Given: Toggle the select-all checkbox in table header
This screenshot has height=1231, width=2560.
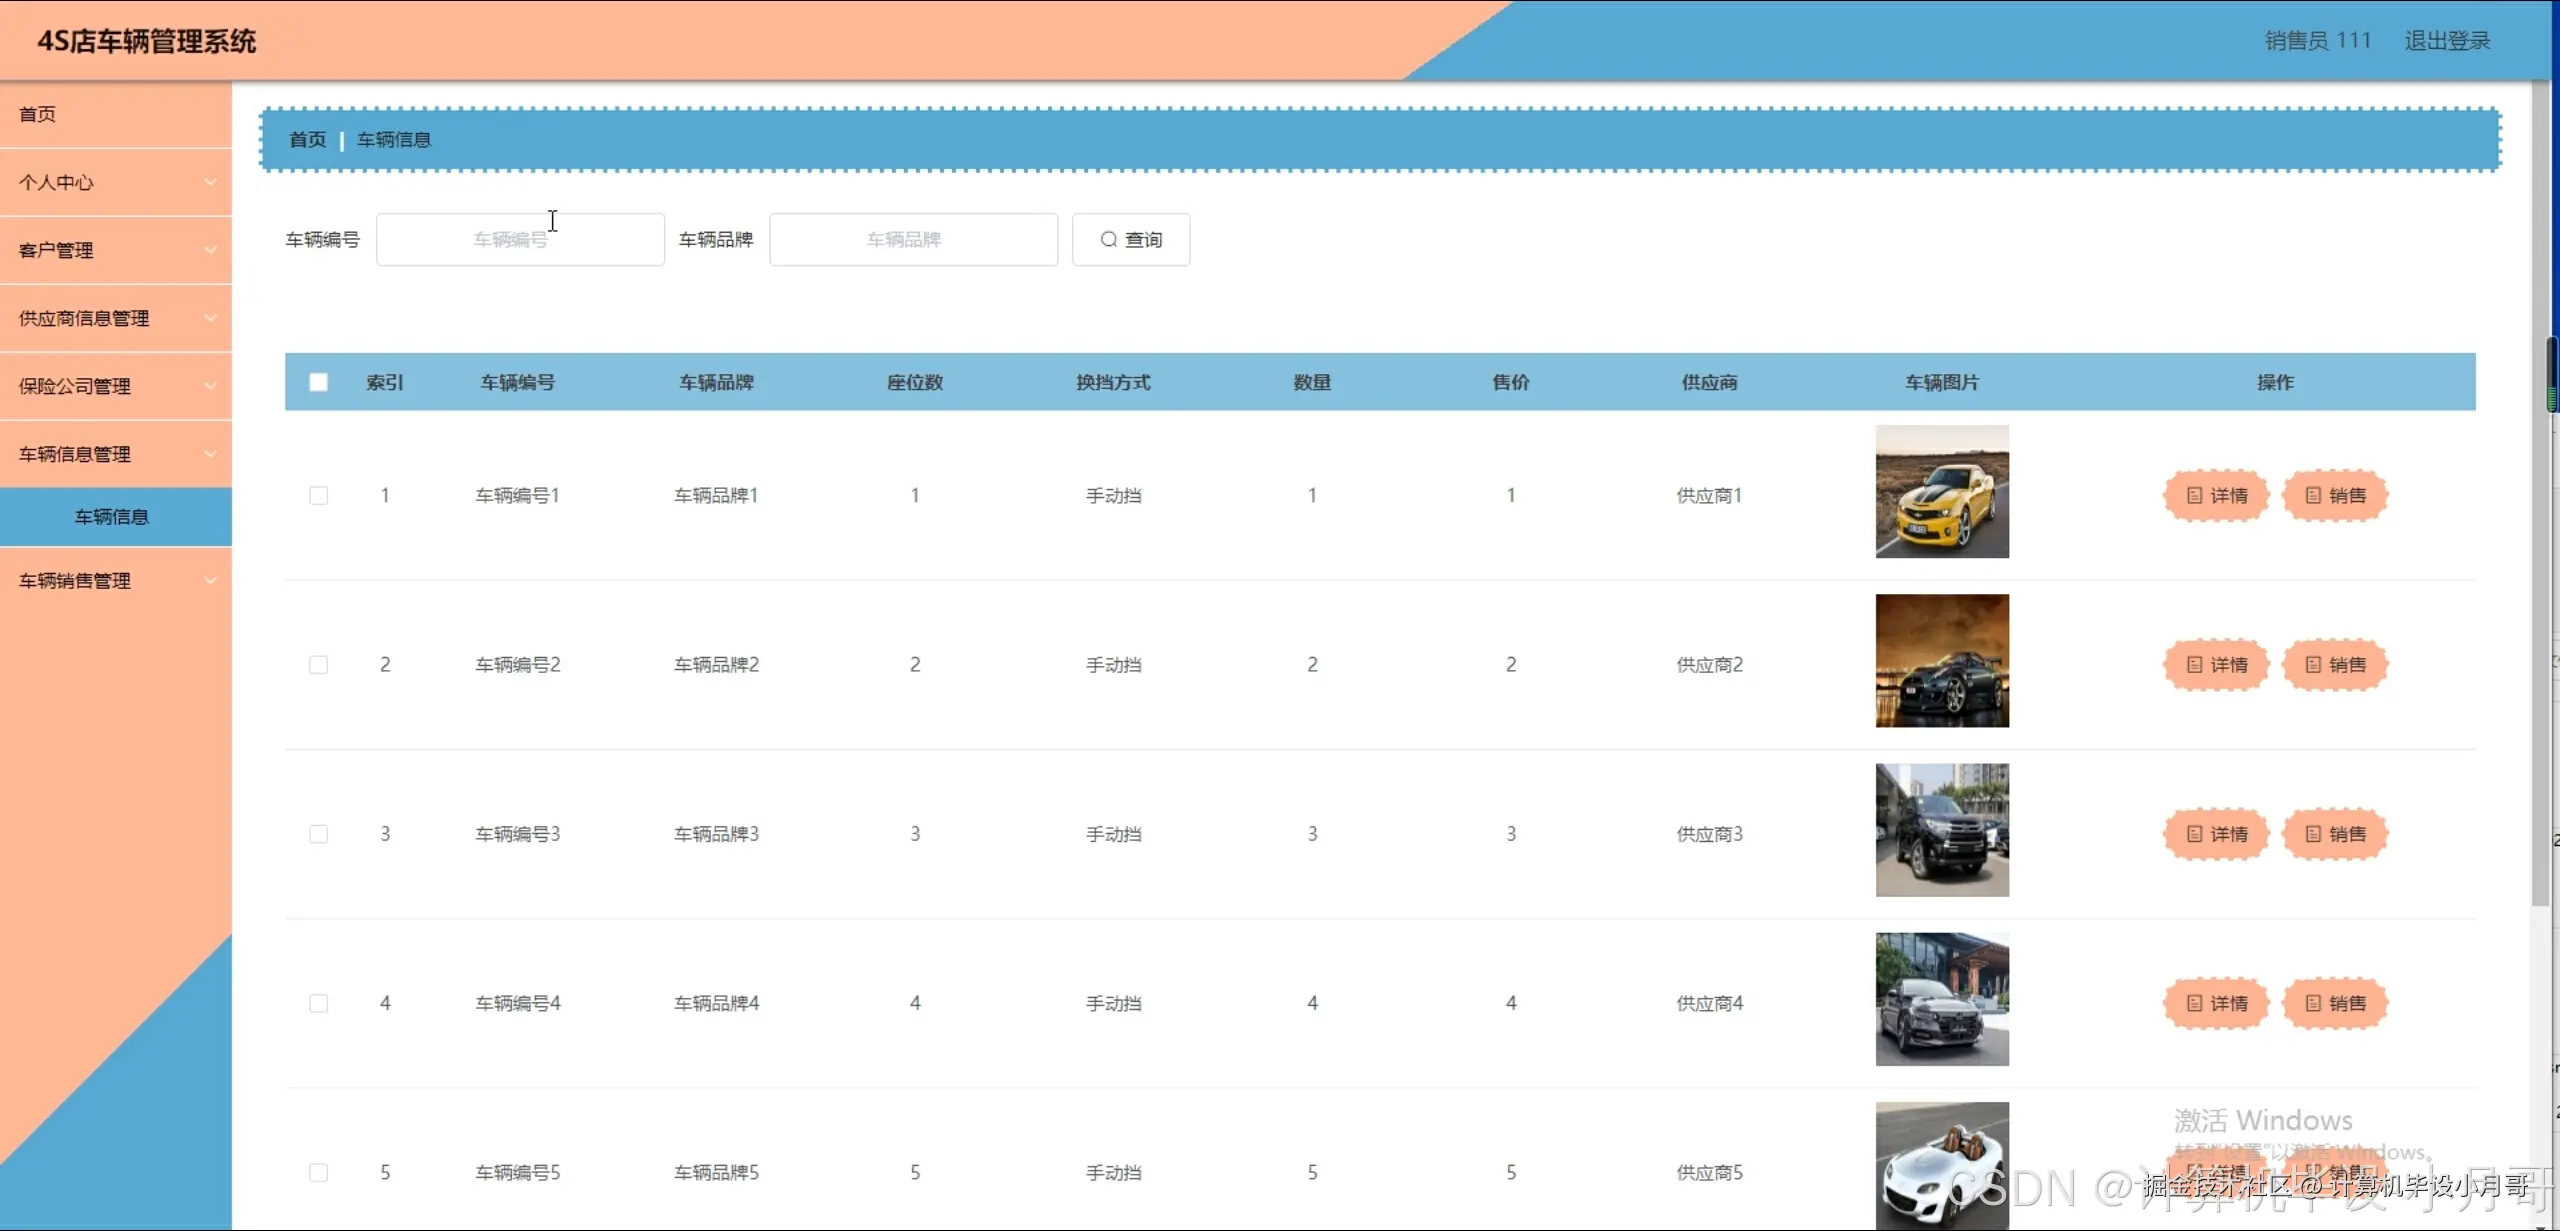Looking at the screenshot, I should coord(318,382).
